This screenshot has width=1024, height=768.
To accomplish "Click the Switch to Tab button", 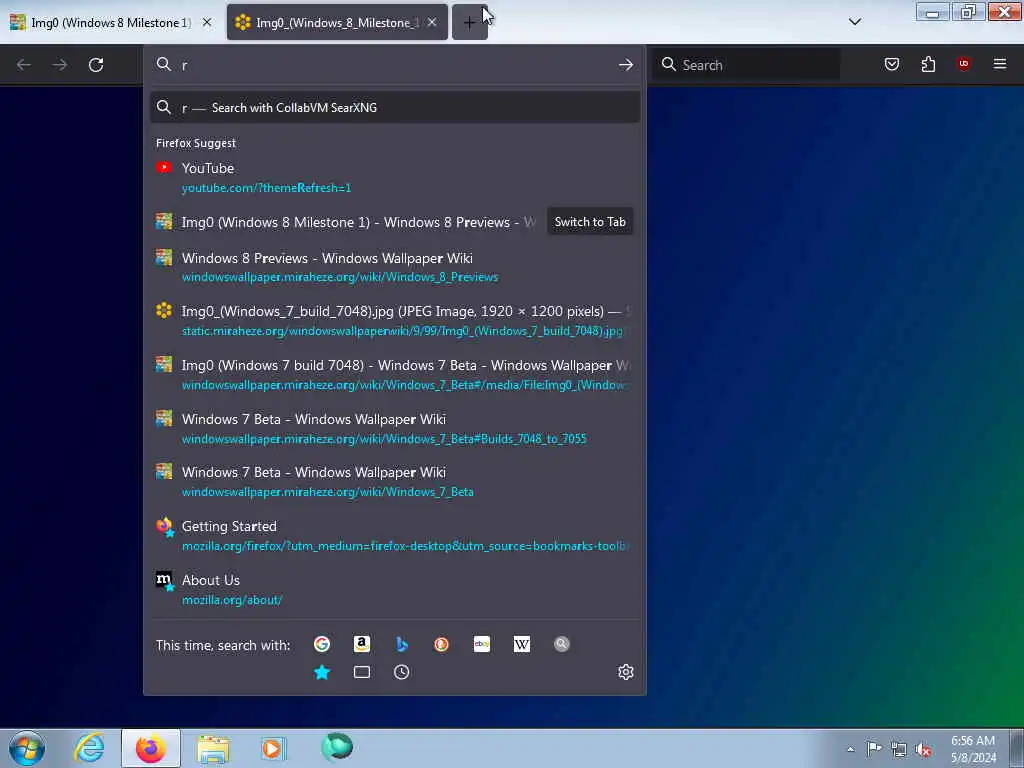I will click(x=590, y=222).
